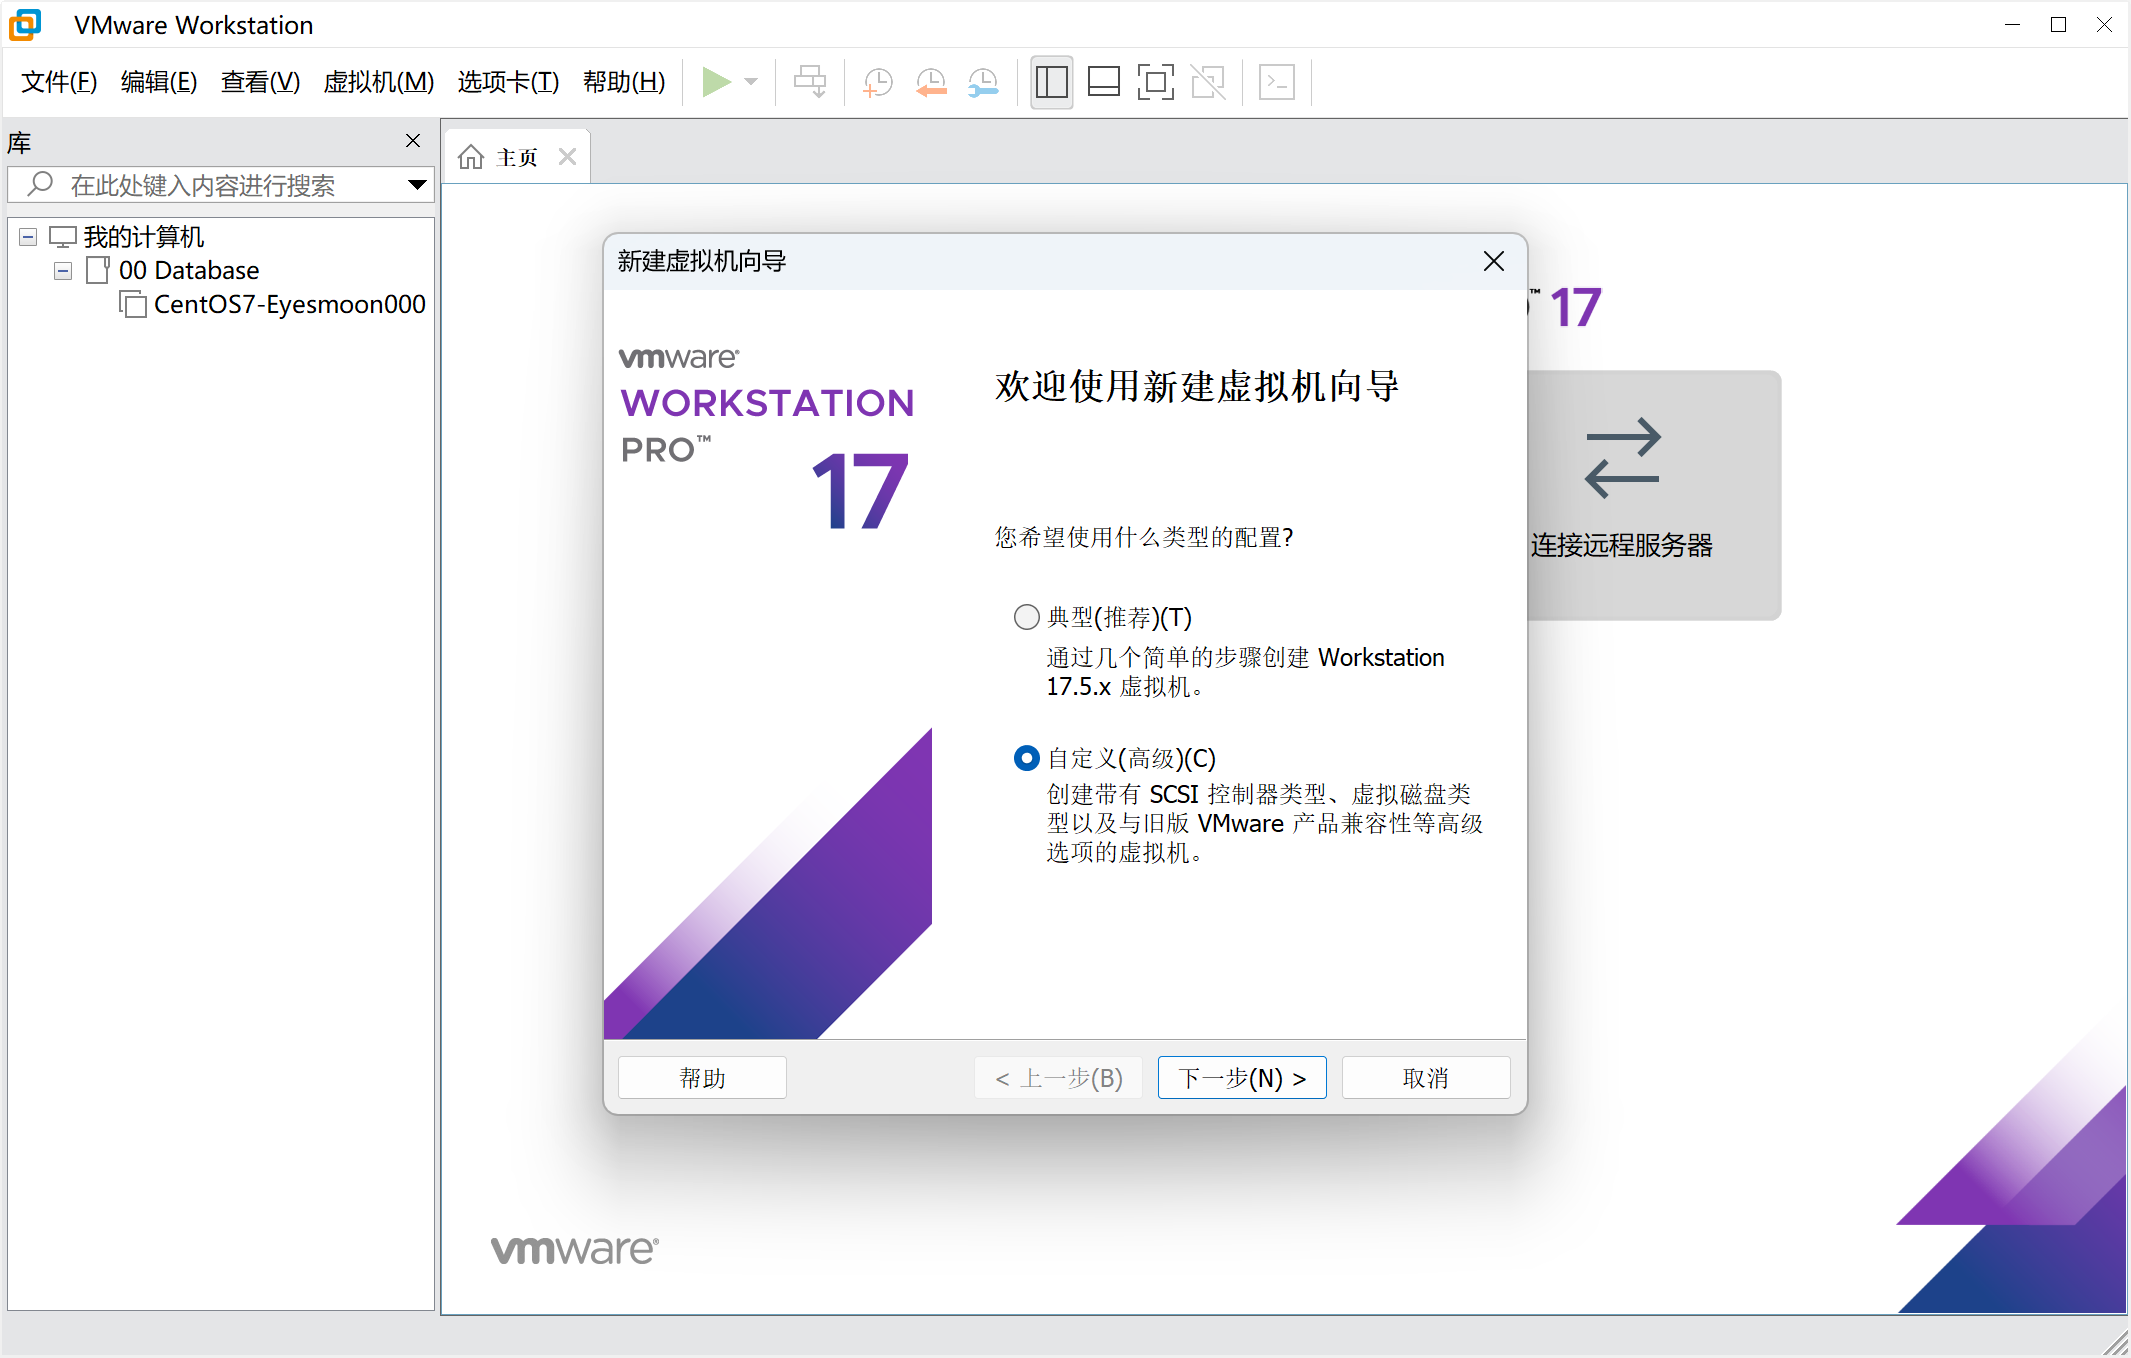Close the 新建虚拟机向导 dialog
This screenshot has width=2131, height=1358.
pyautogui.click(x=1494, y=261)
